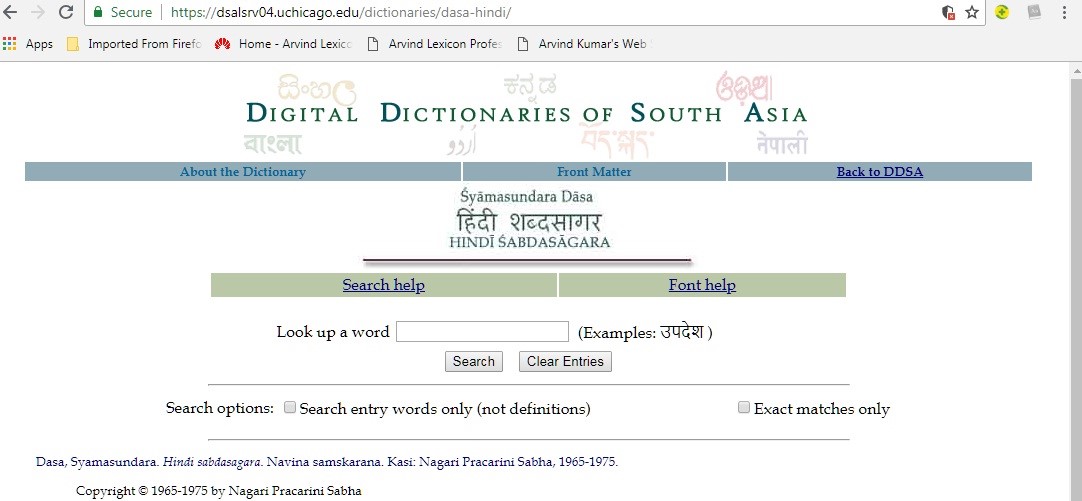This screenshot has height=501, width=1082.
Task: Click the browser back arrow
Action: (x=10, y=12)
